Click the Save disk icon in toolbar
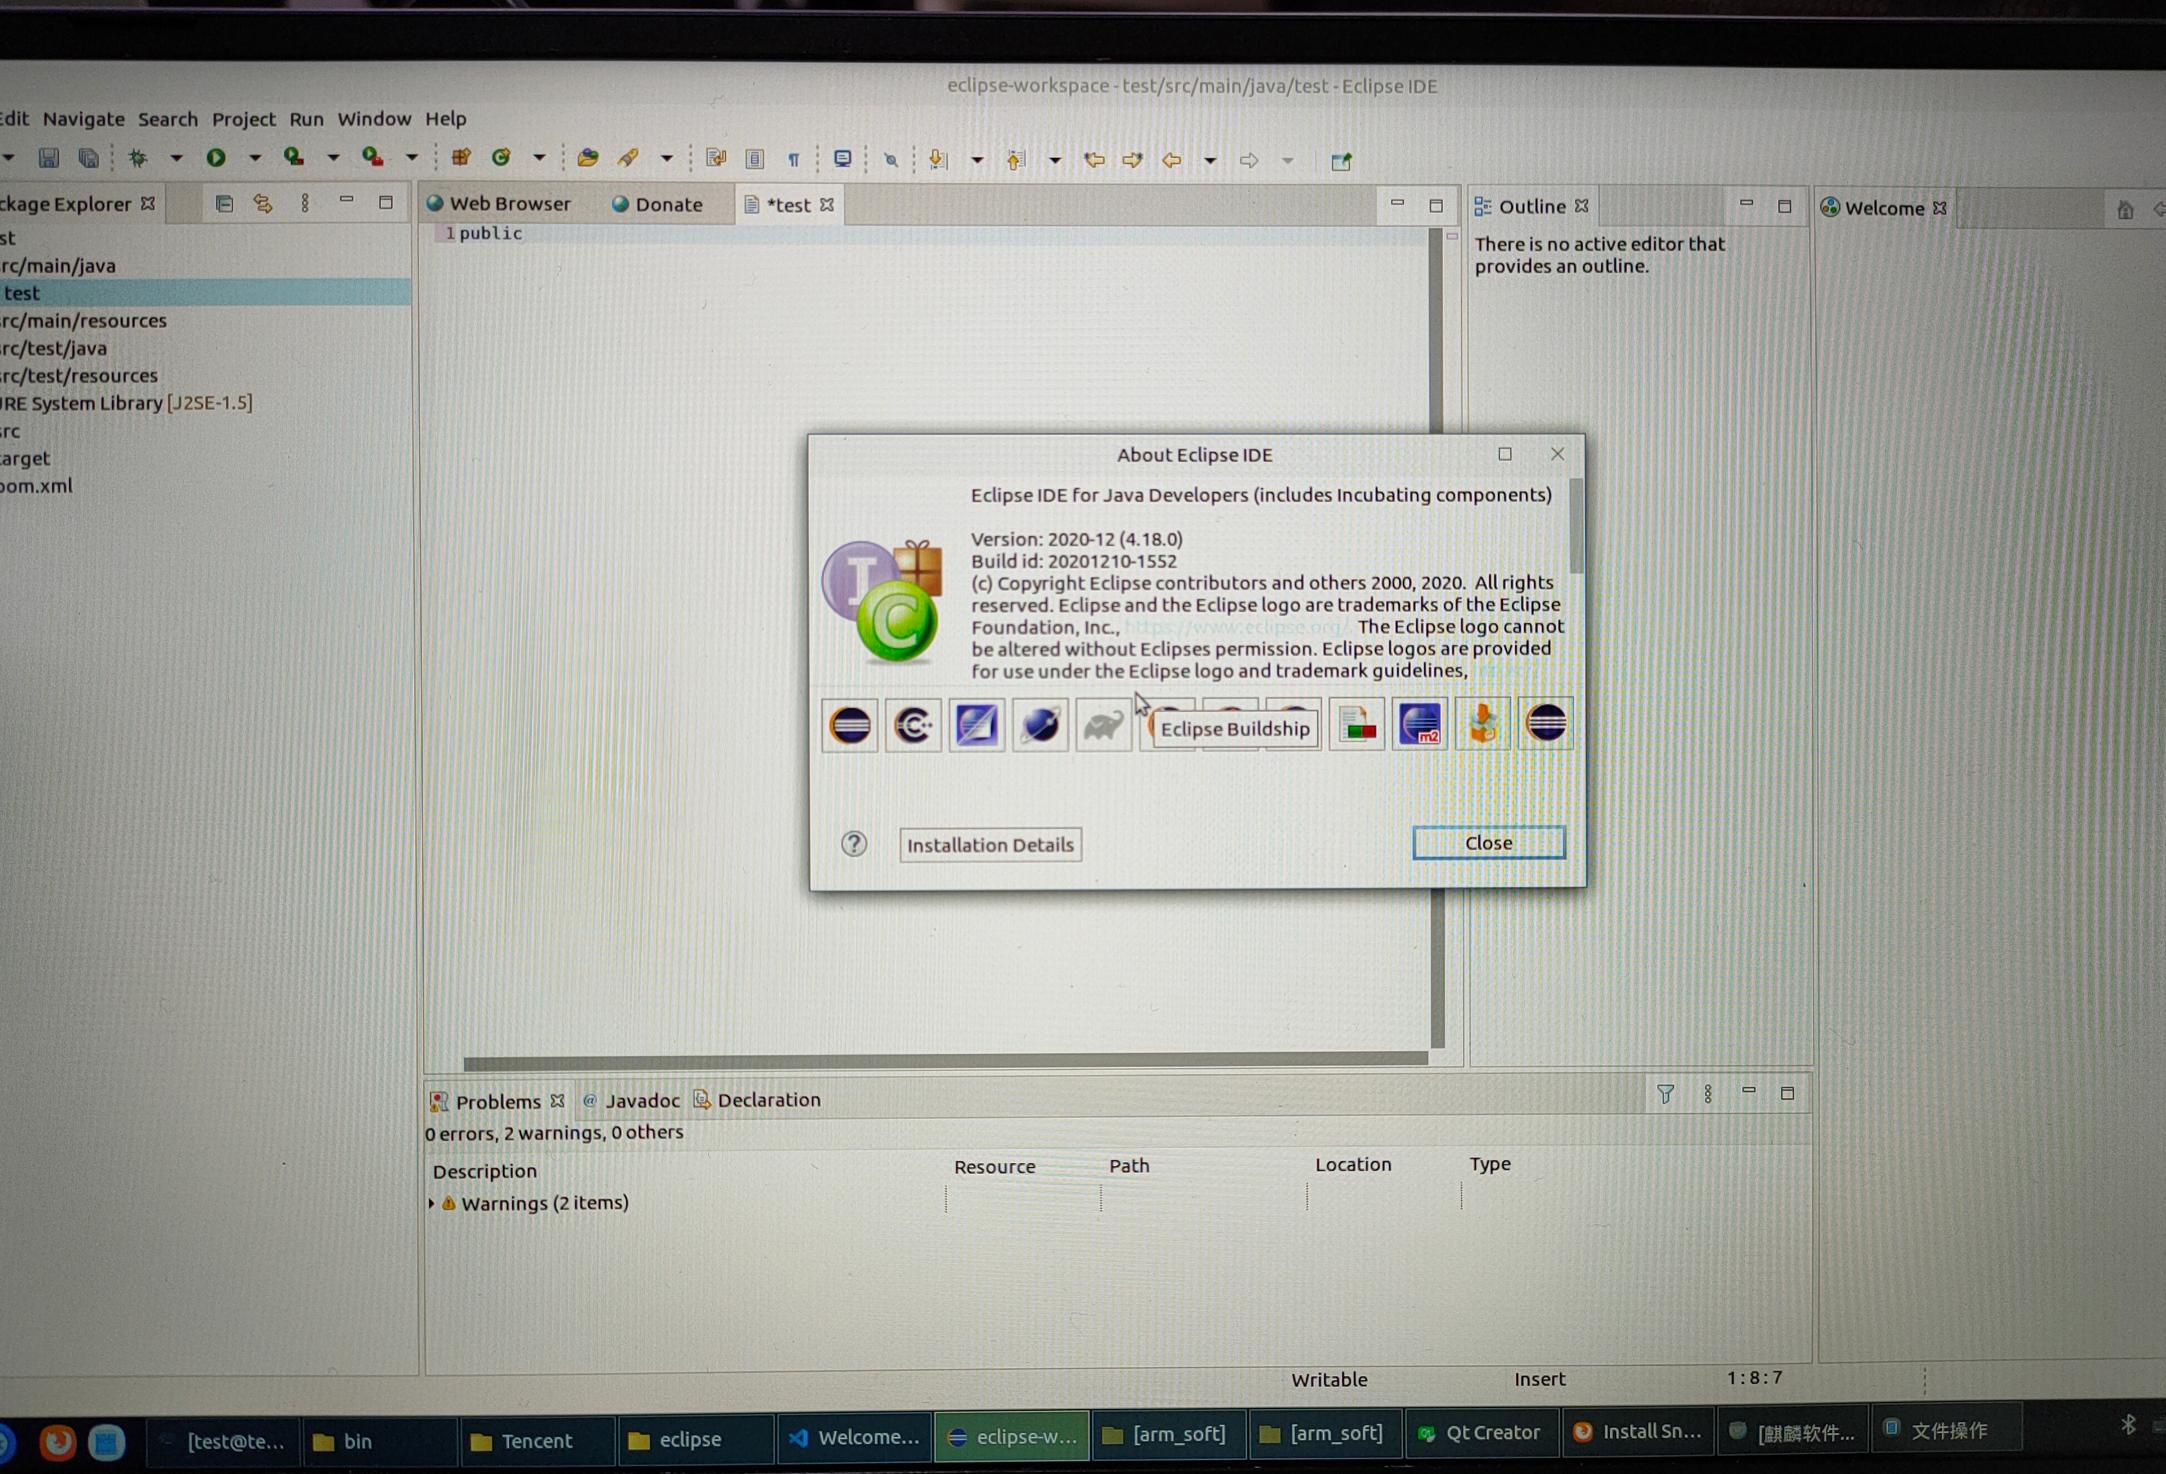2166x1474 pixels. [48, 158]
